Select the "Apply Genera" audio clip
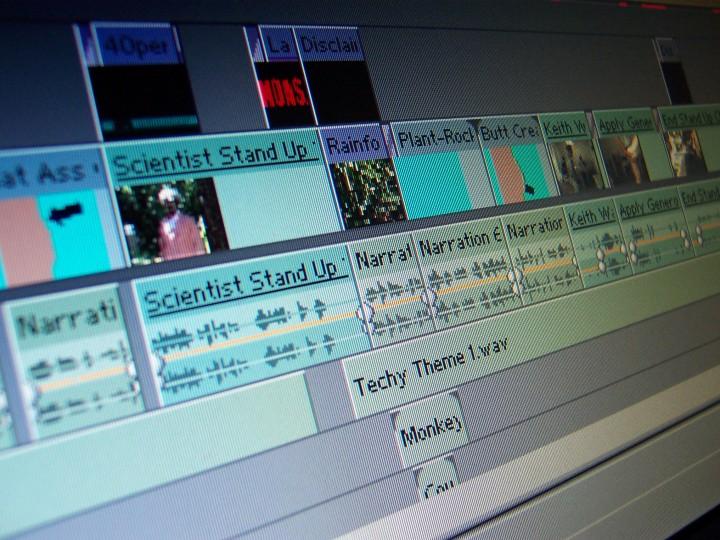The height and width of the screenshot is (540, 720). [654, 229]
